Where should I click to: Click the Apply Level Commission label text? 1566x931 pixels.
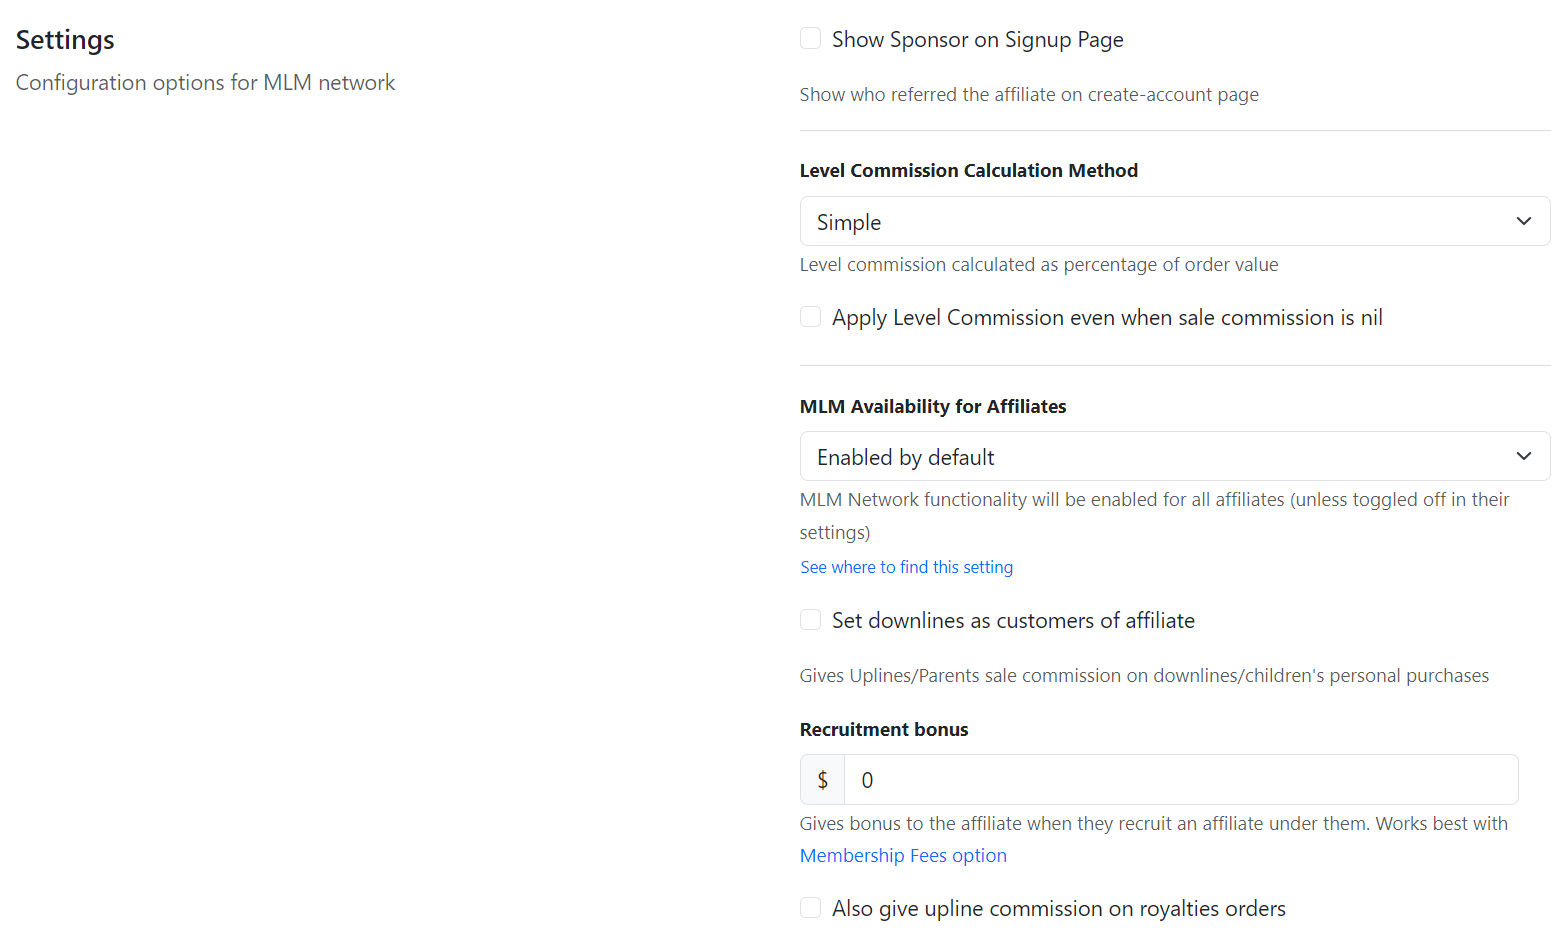[1107, 318]
